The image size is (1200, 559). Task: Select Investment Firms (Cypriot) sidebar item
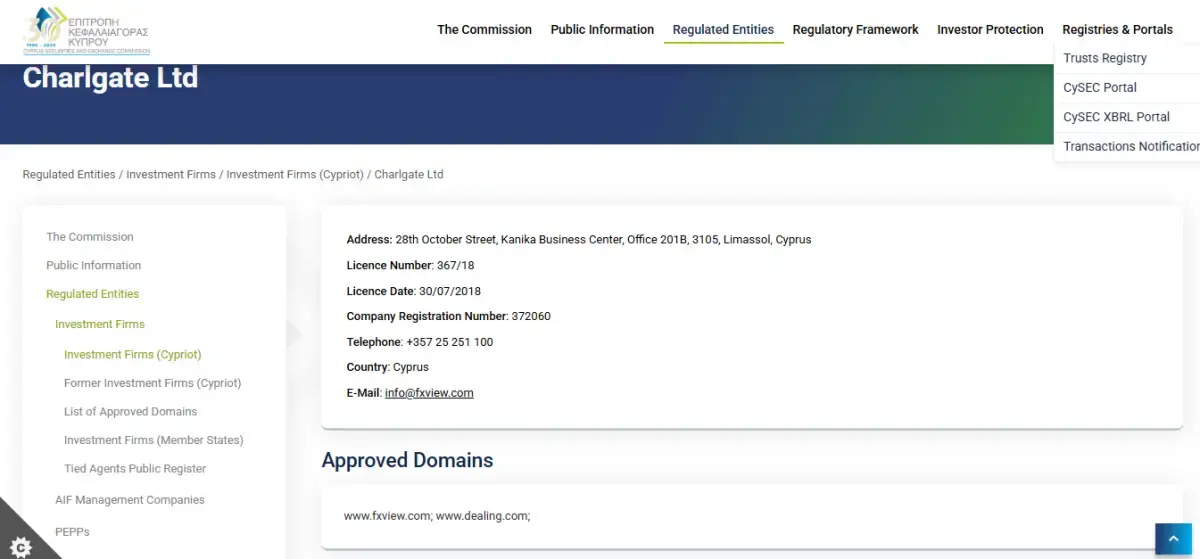point(133,354)
